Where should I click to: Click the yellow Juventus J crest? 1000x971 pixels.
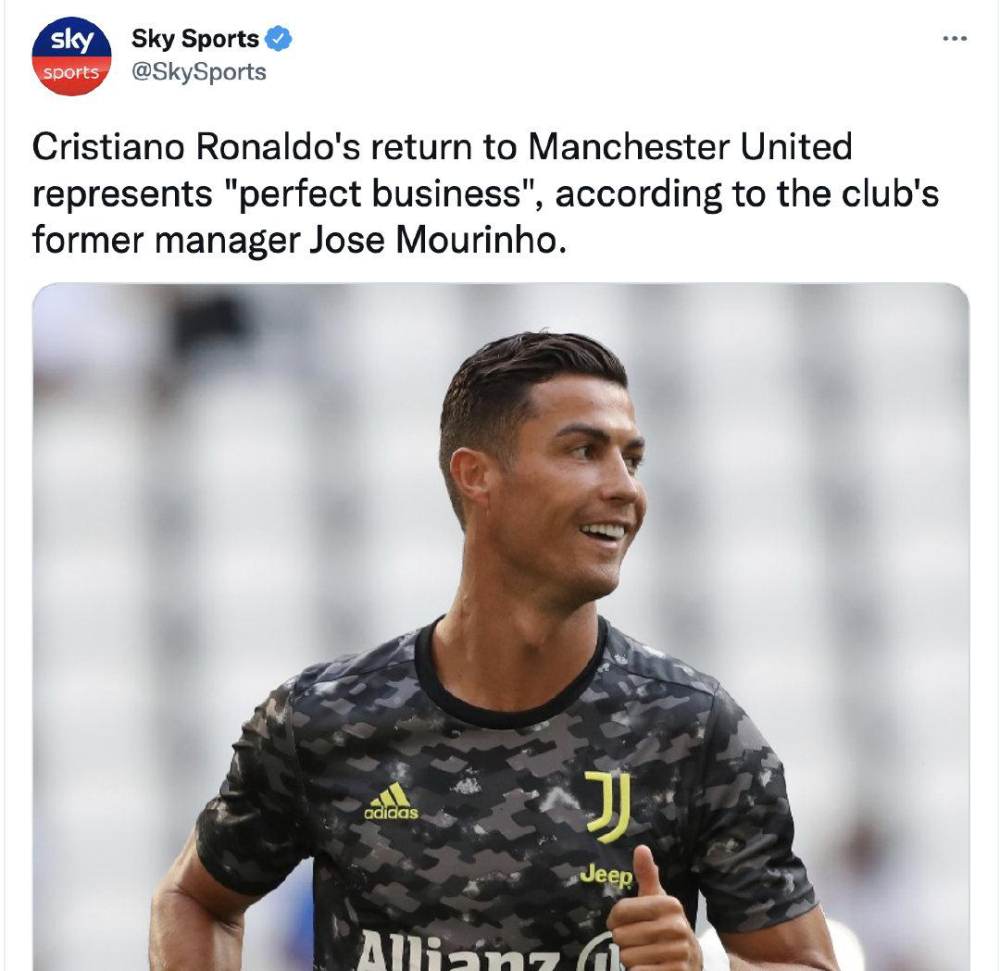[608, 805]
